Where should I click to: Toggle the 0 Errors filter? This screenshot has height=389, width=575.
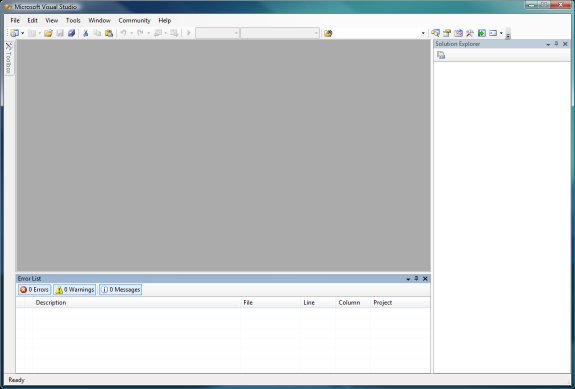click(34, 290)
